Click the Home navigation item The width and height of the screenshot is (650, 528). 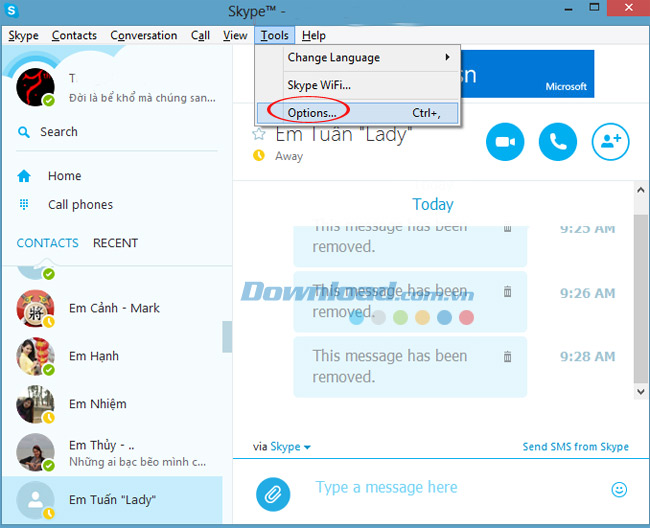pyautogui.click(x=64, y=176)
